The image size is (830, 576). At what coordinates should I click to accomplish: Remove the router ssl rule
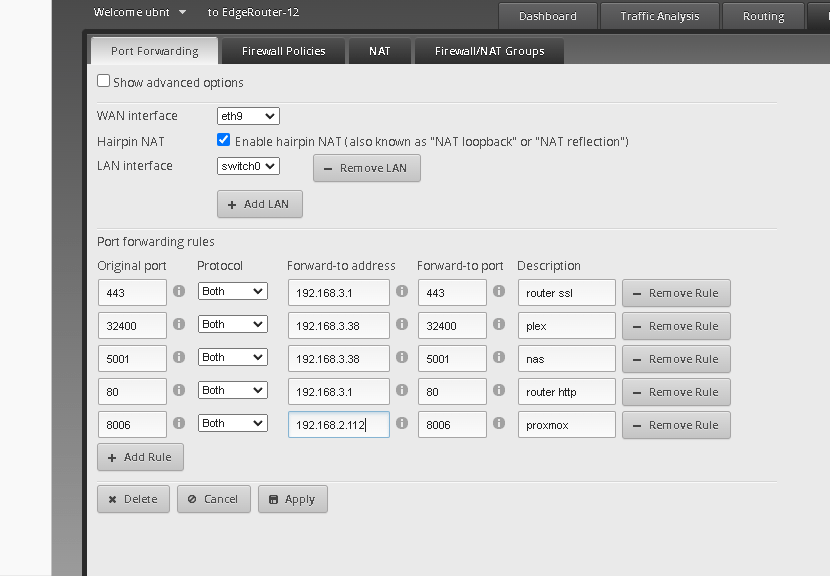[x=676, y=293]
